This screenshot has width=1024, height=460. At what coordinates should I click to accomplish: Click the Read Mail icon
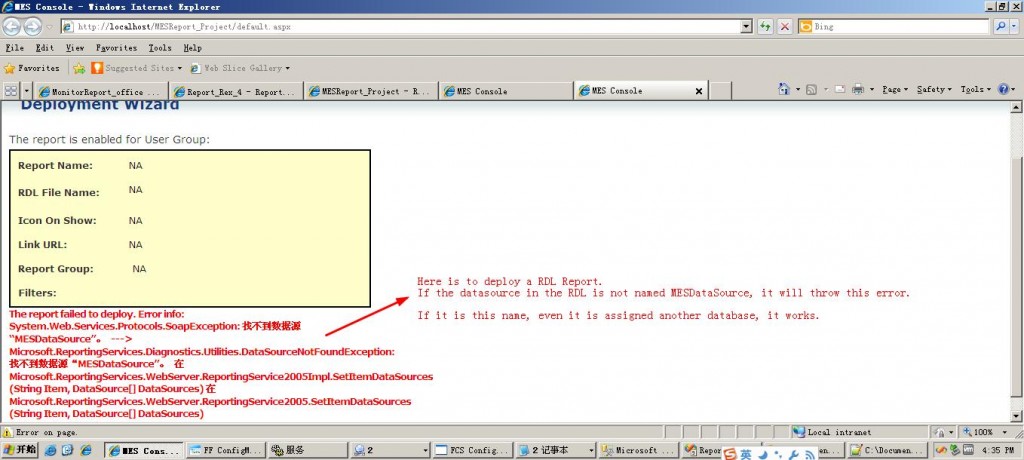(x=840, y=90)
